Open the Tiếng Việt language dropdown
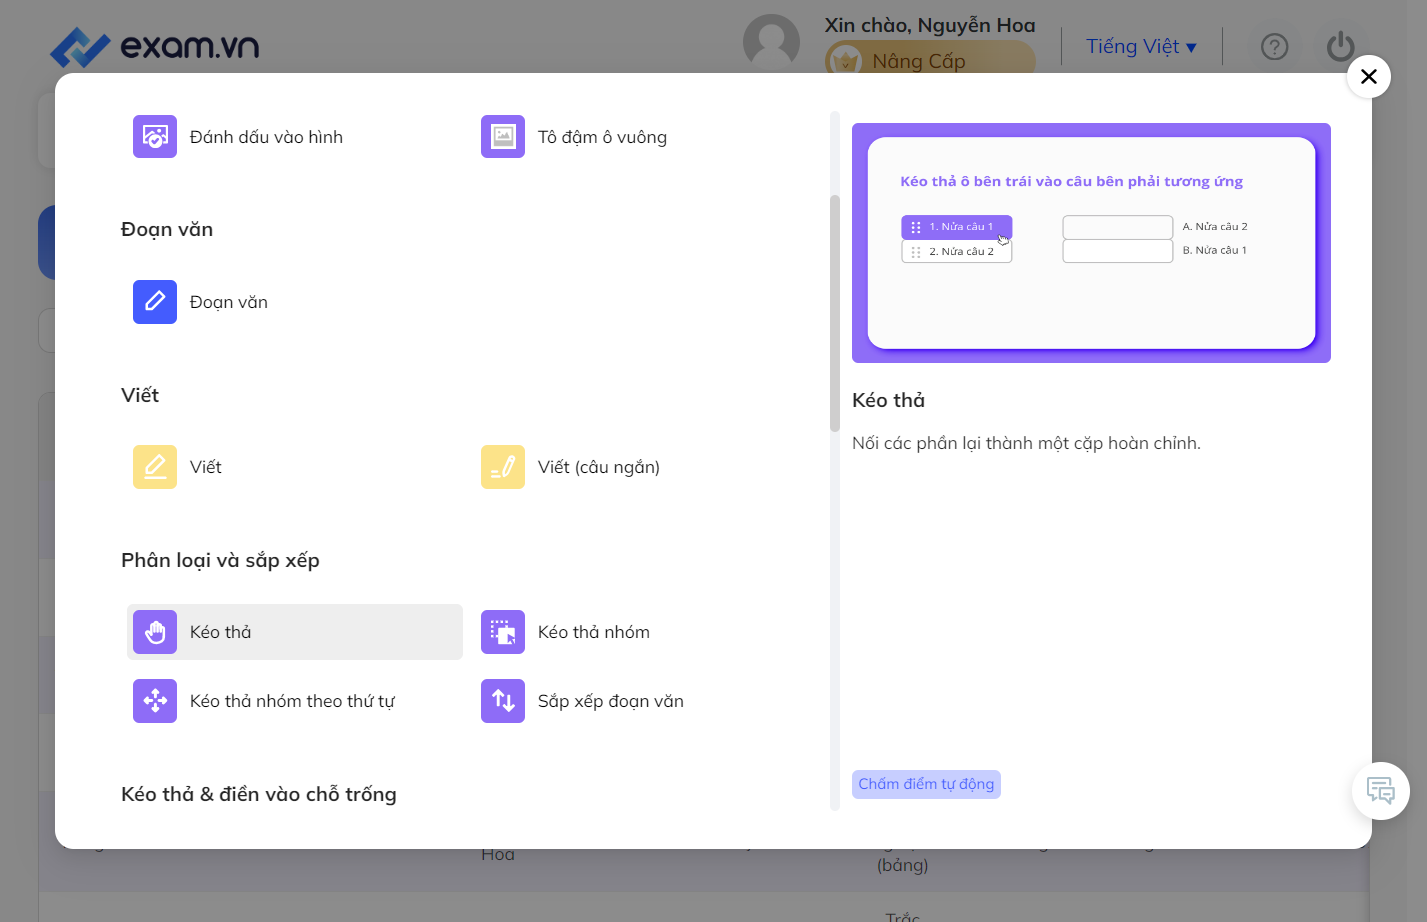Screen dimensions: 1427x922 1141,47
